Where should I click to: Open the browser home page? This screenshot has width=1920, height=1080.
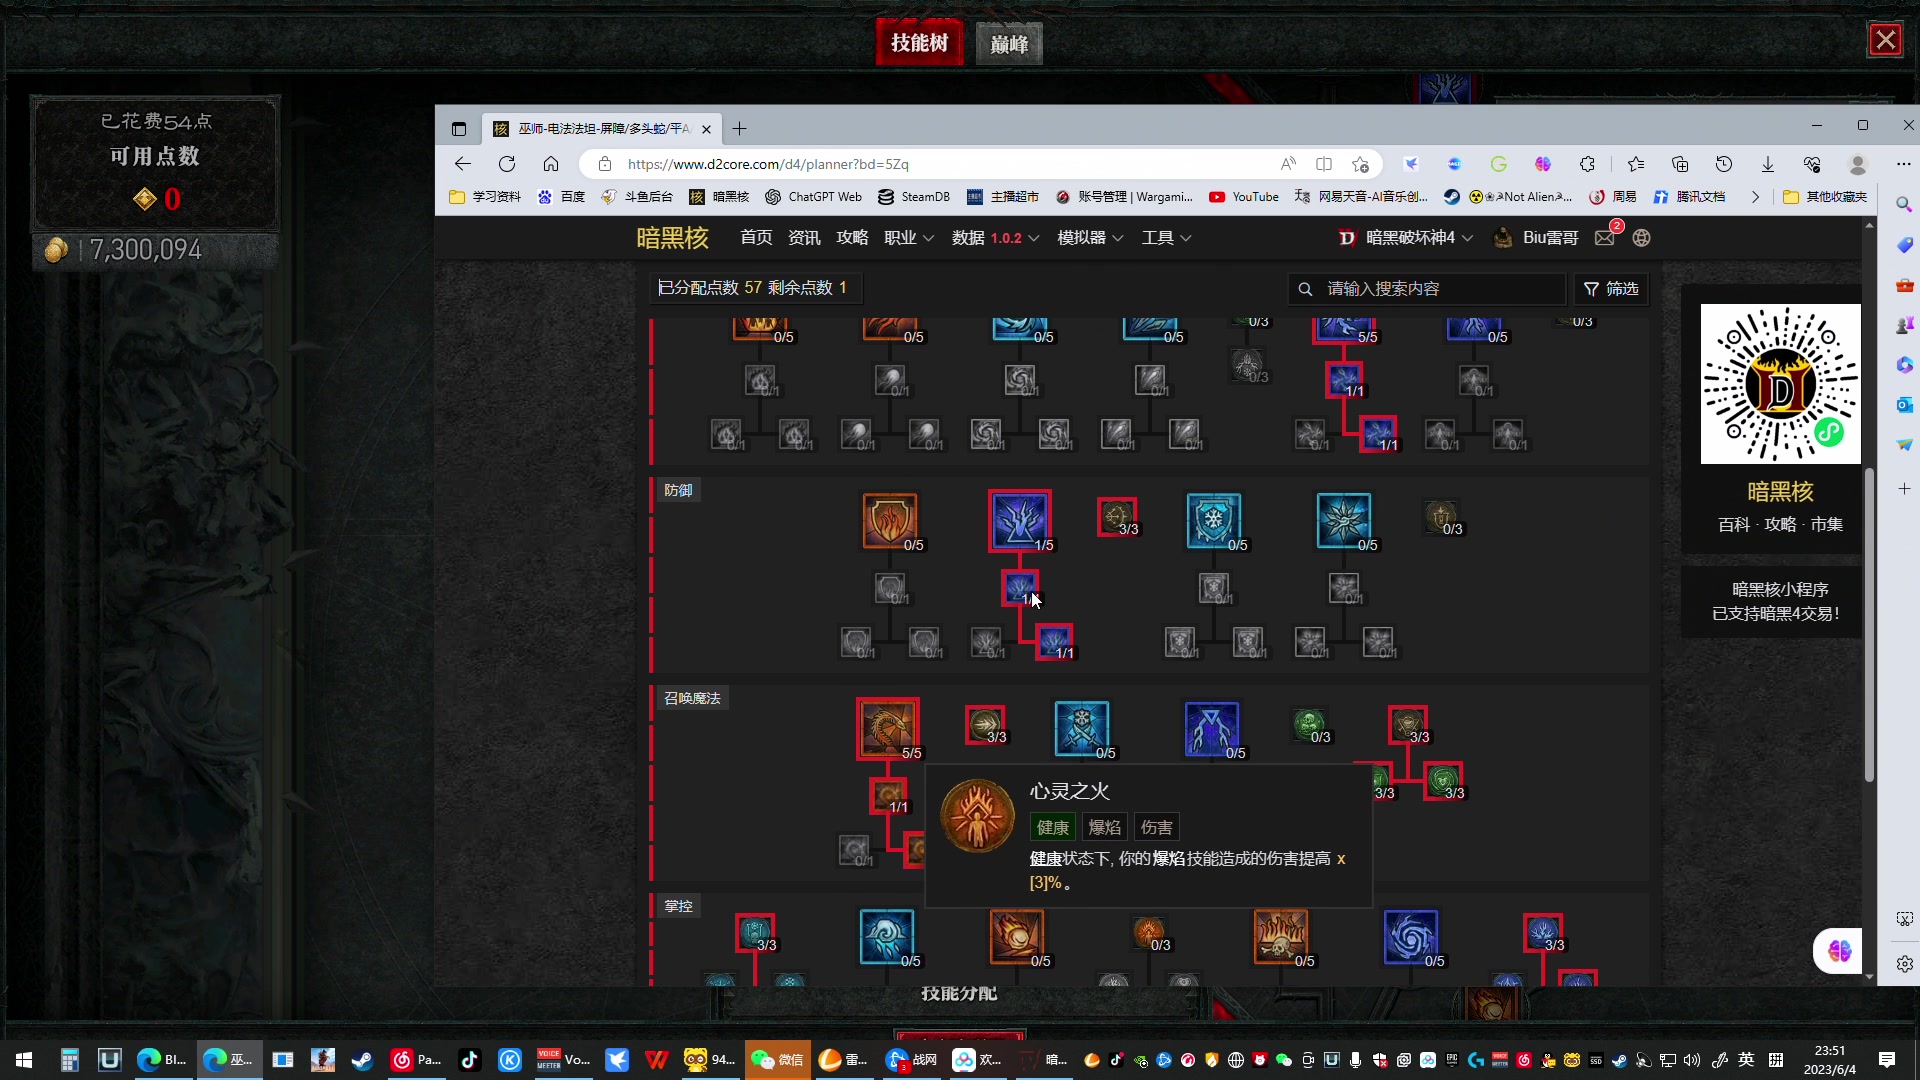[x=551, y=164]
